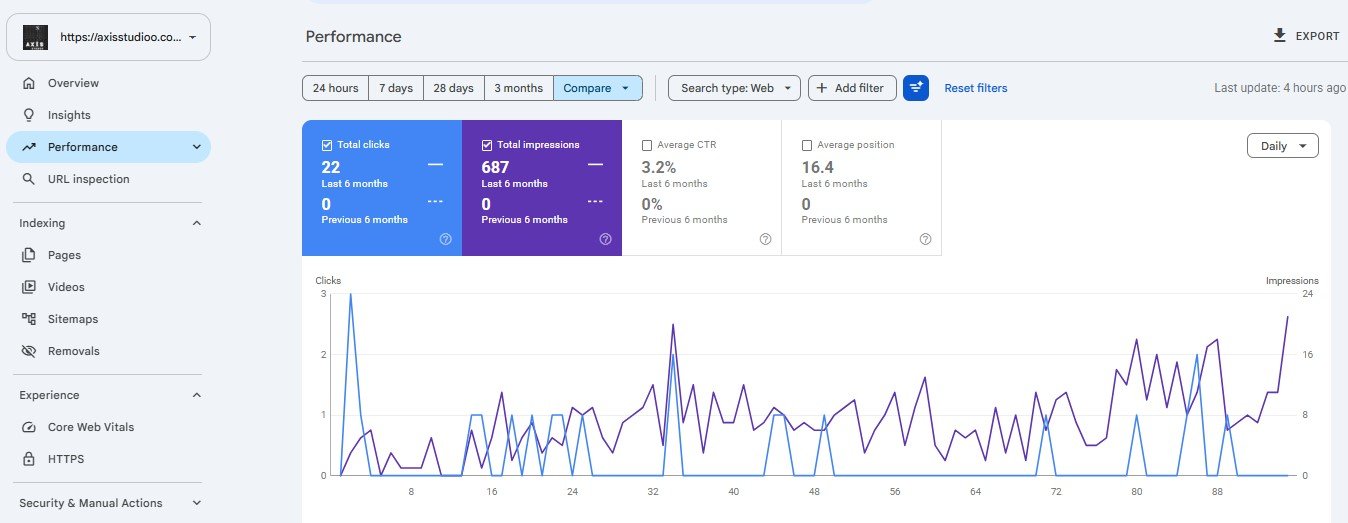Select the 28 days range tab
The image size is (1348, 523).
[453, 88]
